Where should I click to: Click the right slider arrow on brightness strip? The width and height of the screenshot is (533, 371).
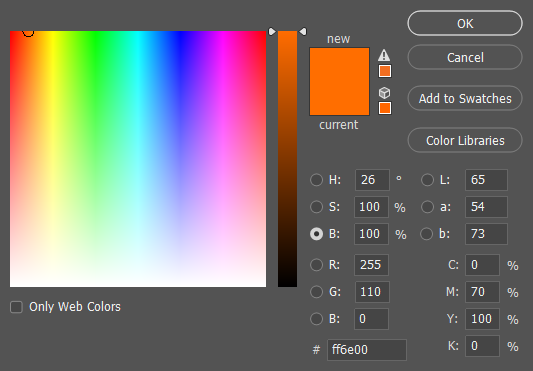303,32
